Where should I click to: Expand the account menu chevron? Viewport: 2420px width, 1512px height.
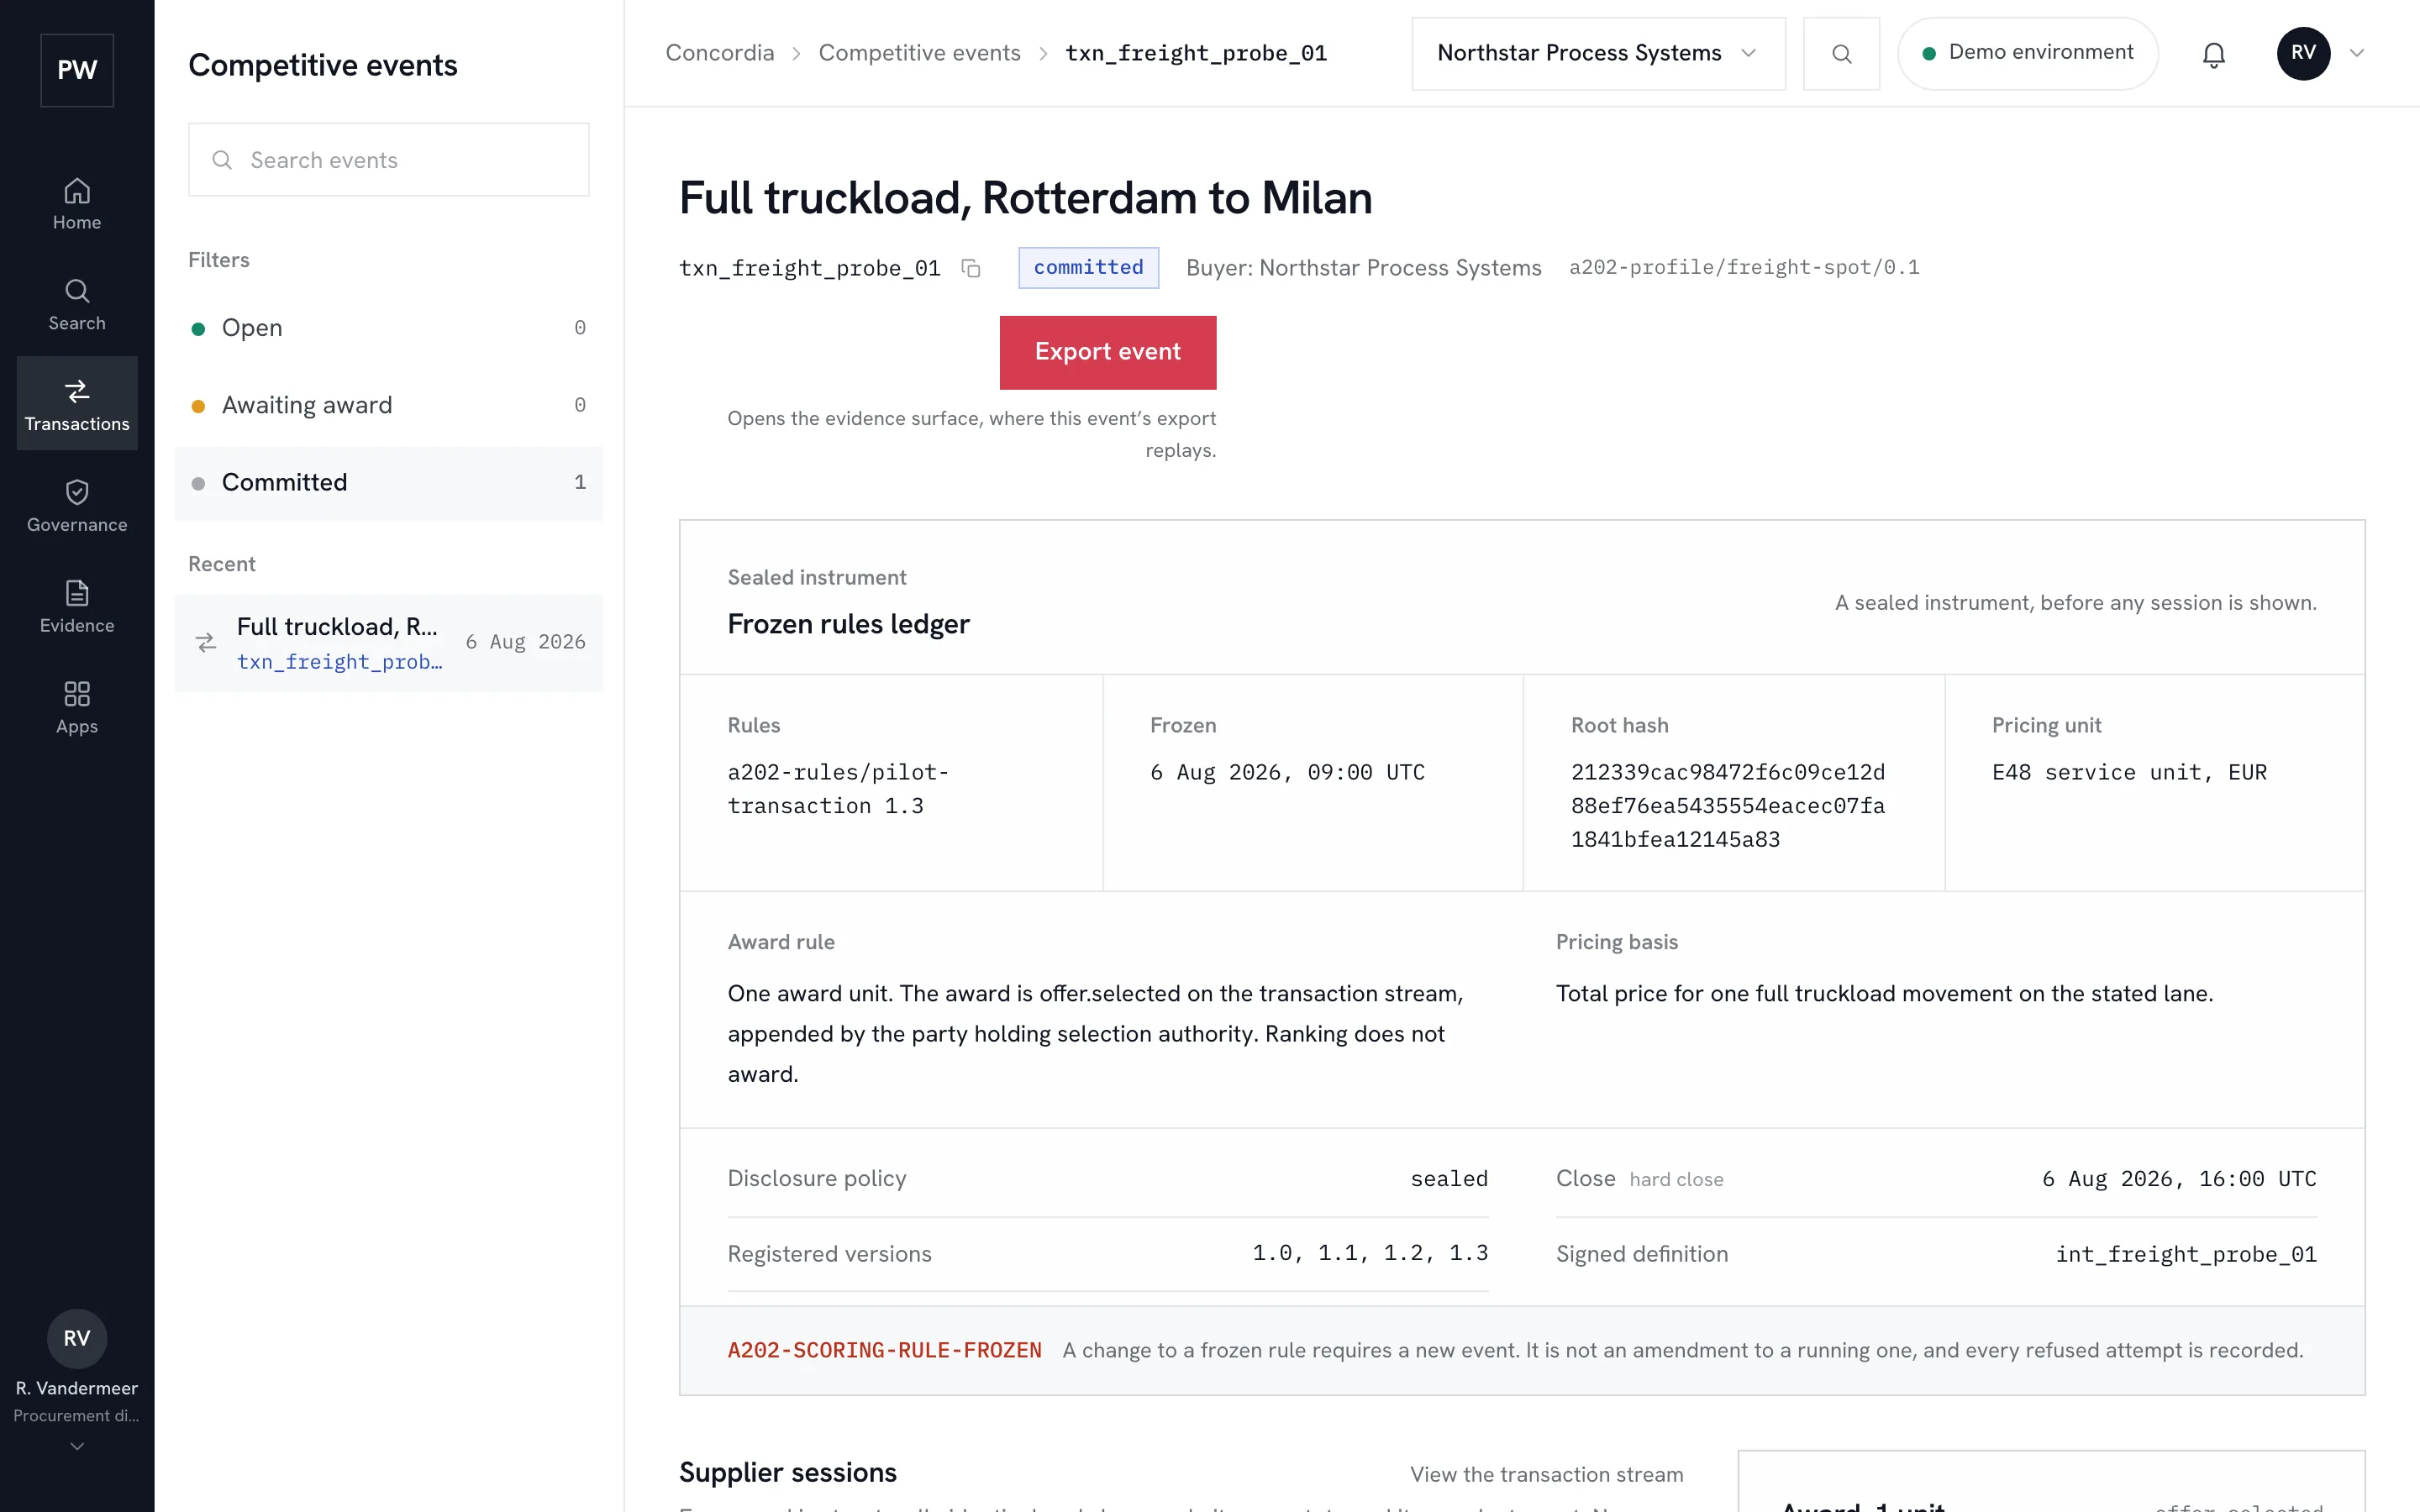pyautogui.click(x=2357, y=53)
